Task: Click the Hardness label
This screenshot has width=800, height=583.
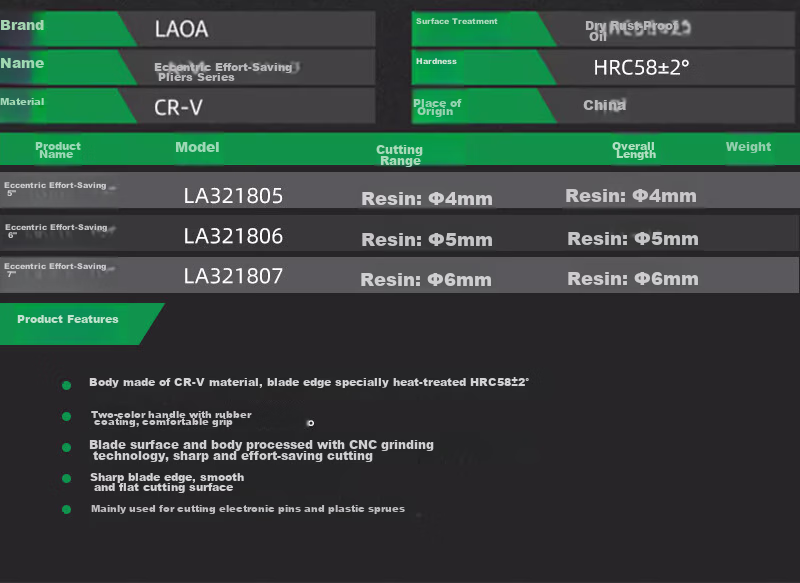Action: coord(436,61)
